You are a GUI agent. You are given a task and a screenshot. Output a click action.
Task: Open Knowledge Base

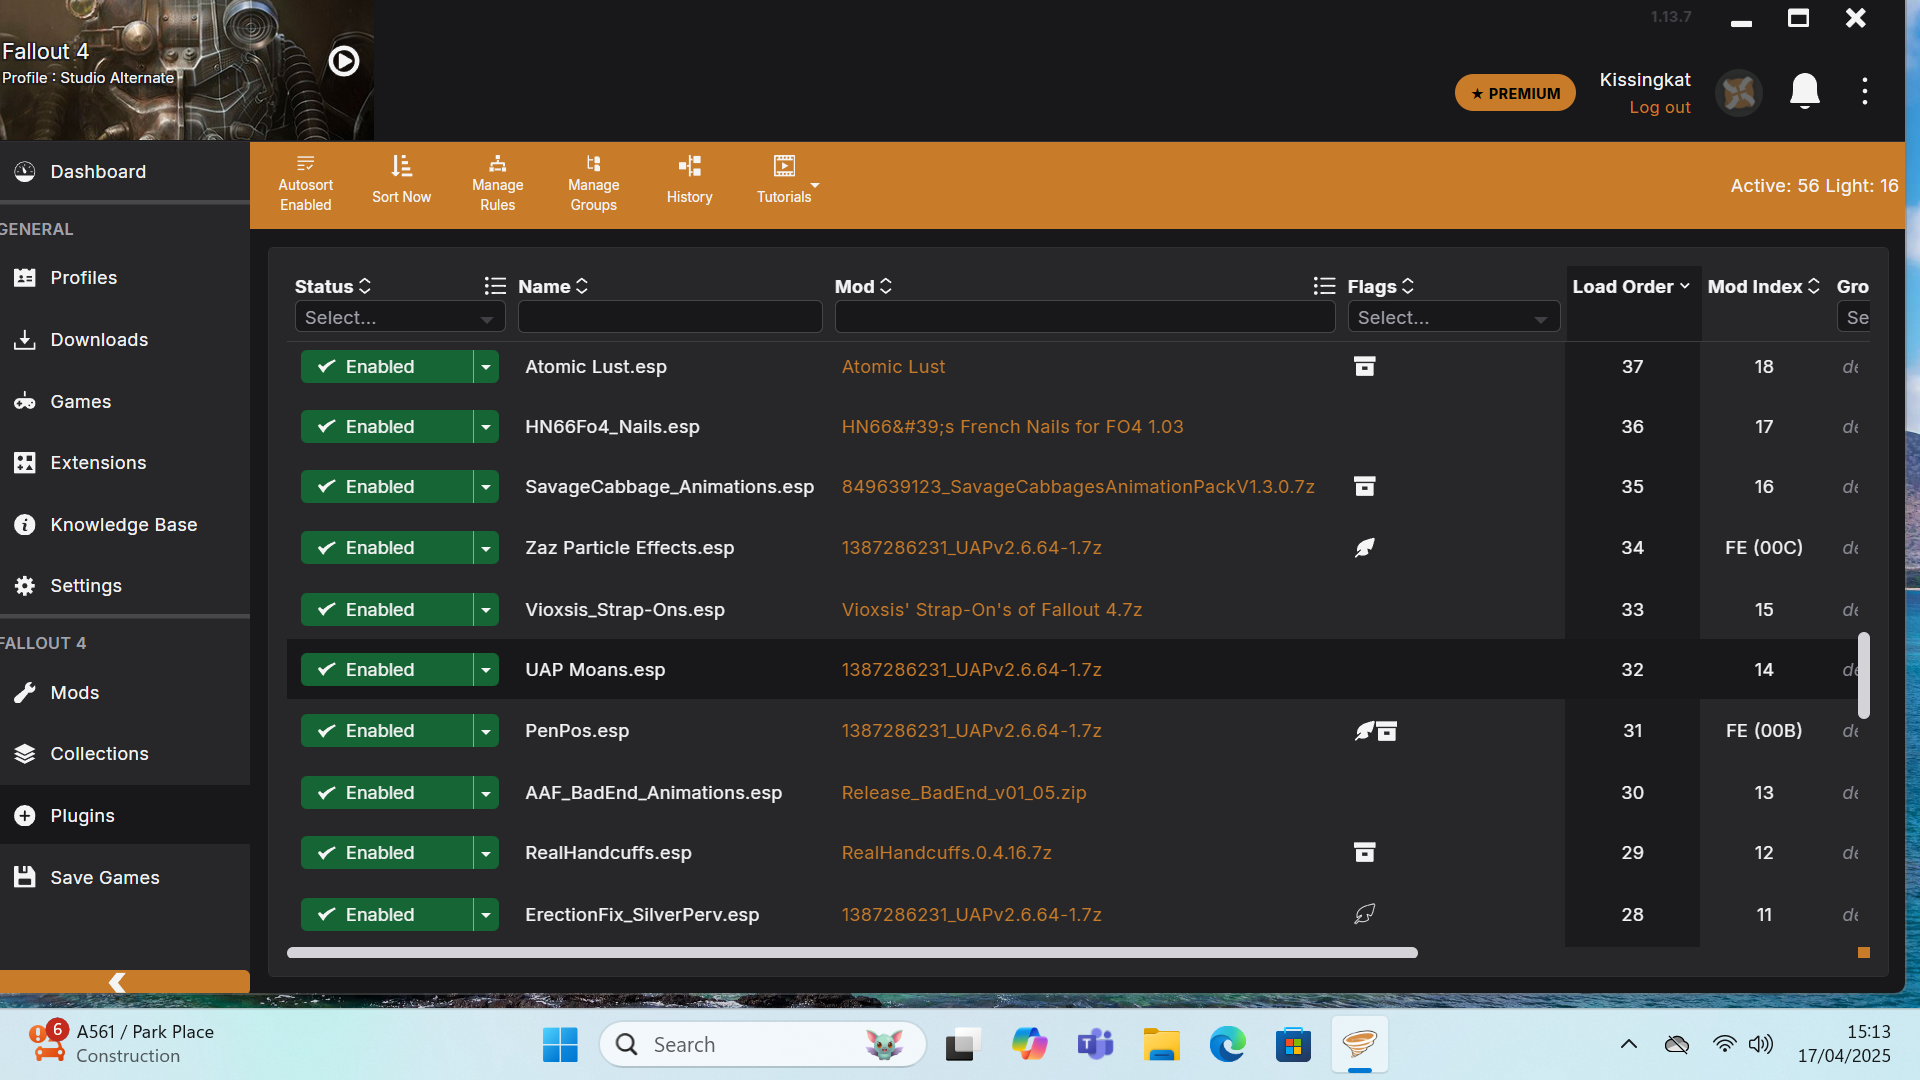coord(125,525)
